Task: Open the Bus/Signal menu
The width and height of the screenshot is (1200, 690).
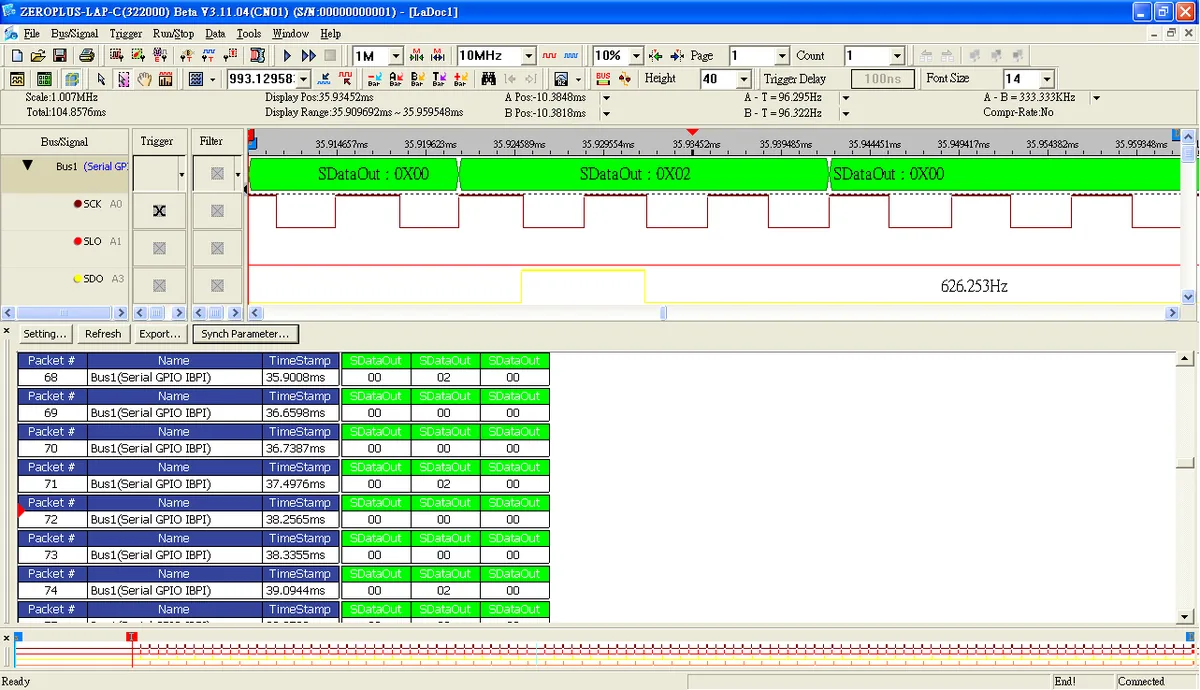Action: click(75, 33)
